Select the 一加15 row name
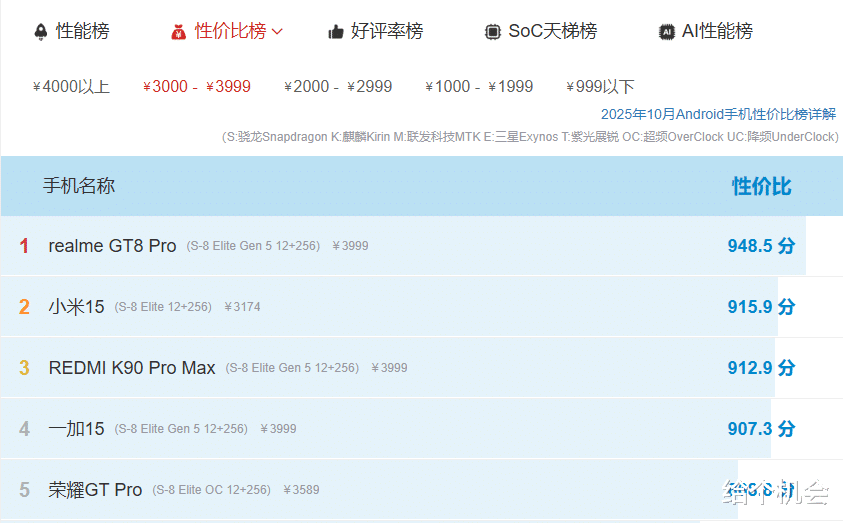The height and width of the screenshot is (523, 843). [76, 429]
